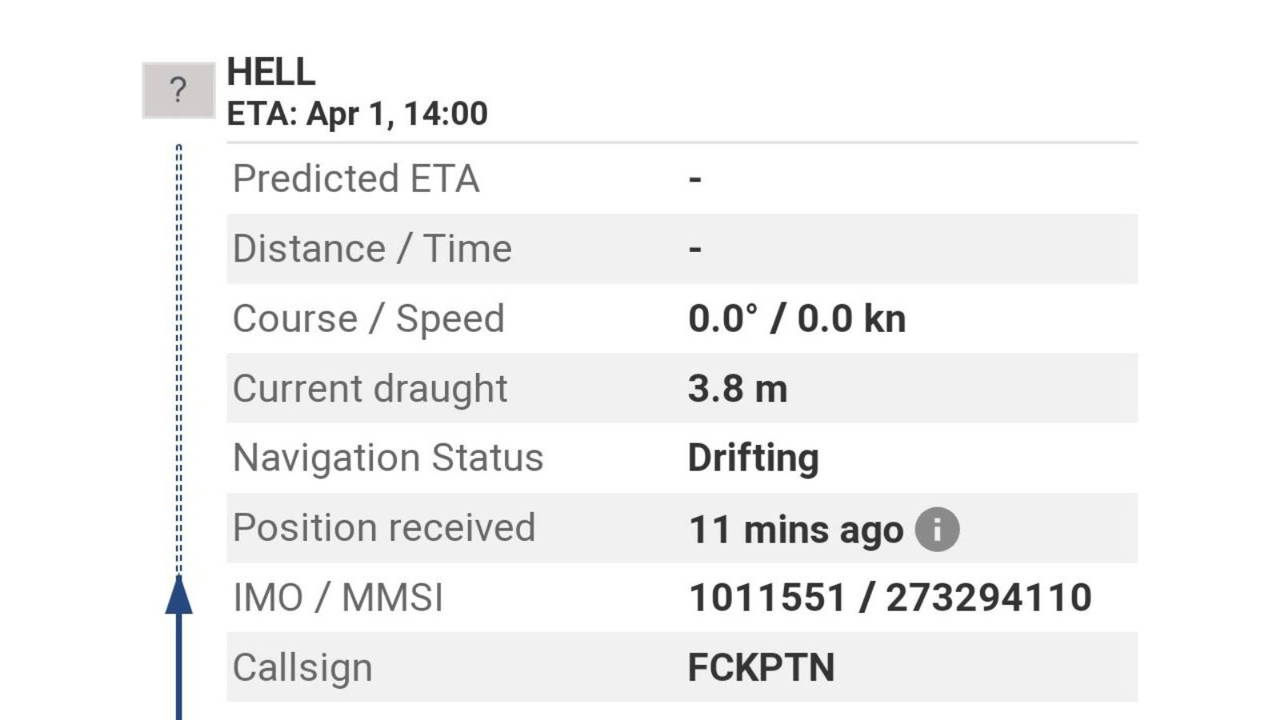
Task: Click the ETA Apr 1, 14:00 text
Action: point(357,113)
